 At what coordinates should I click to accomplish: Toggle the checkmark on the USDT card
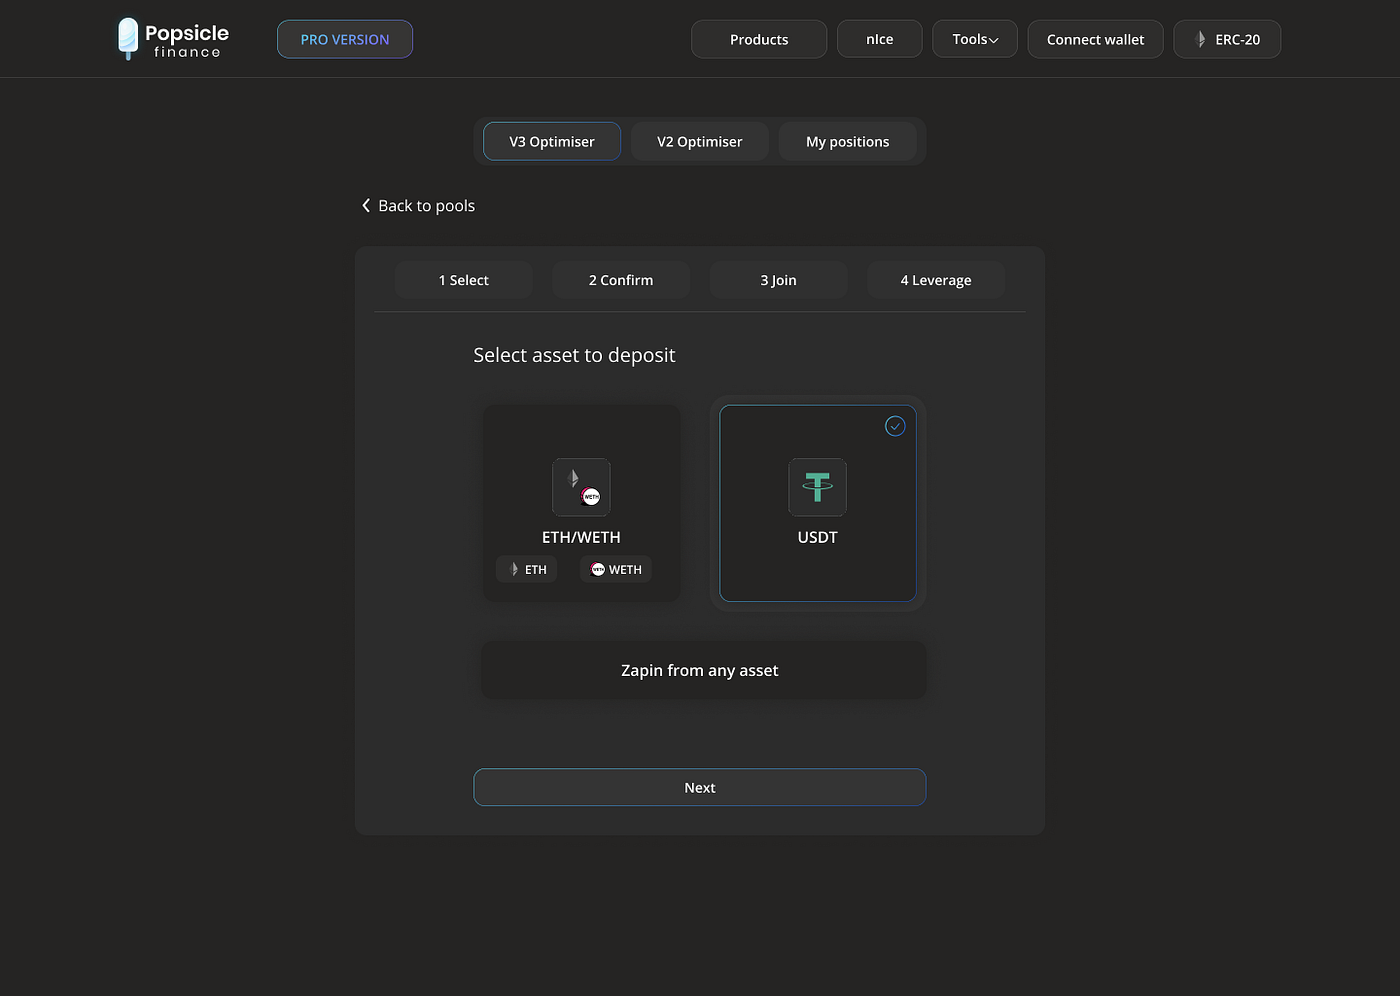pos(895,426)
